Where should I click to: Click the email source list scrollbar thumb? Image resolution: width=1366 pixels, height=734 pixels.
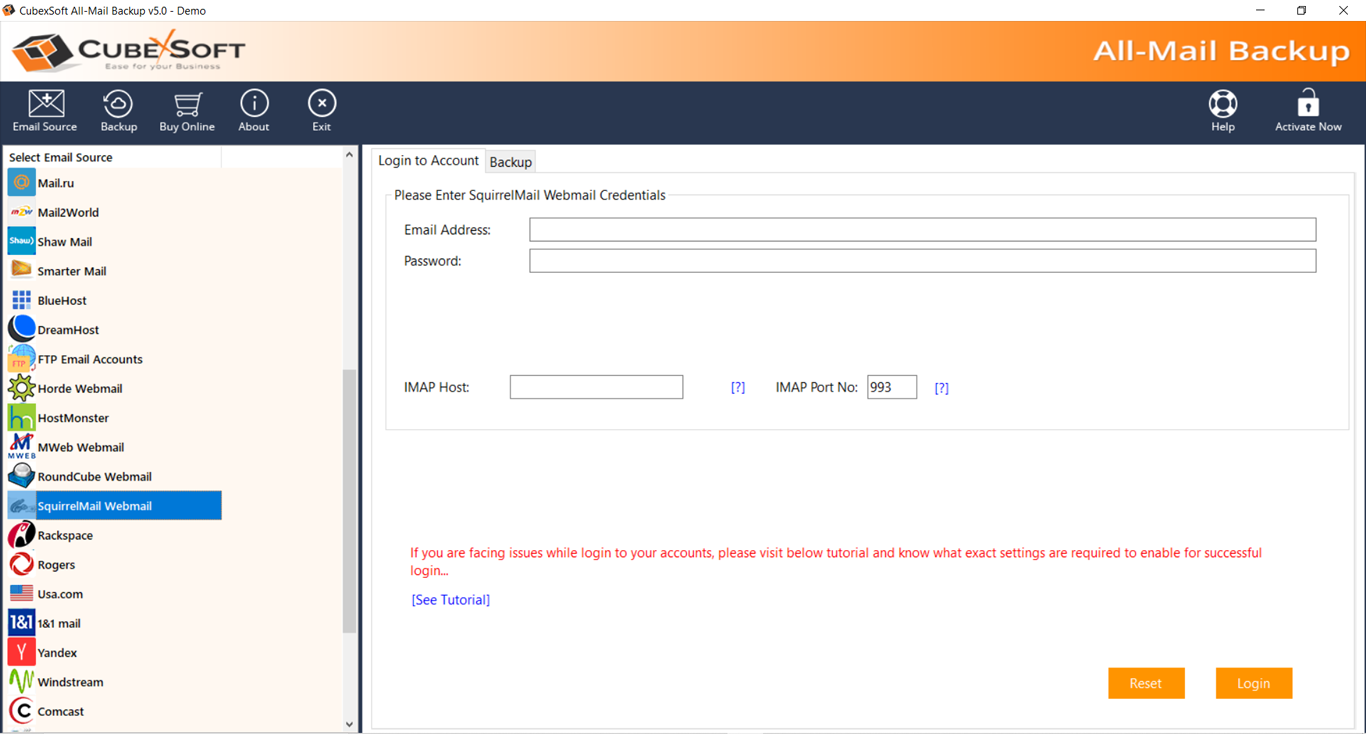pos(349,501)
